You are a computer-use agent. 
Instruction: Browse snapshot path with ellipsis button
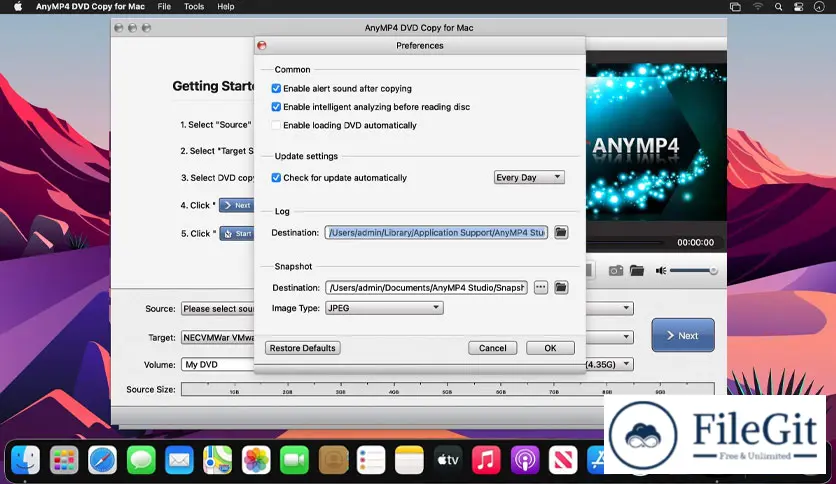tap(541, 287)
